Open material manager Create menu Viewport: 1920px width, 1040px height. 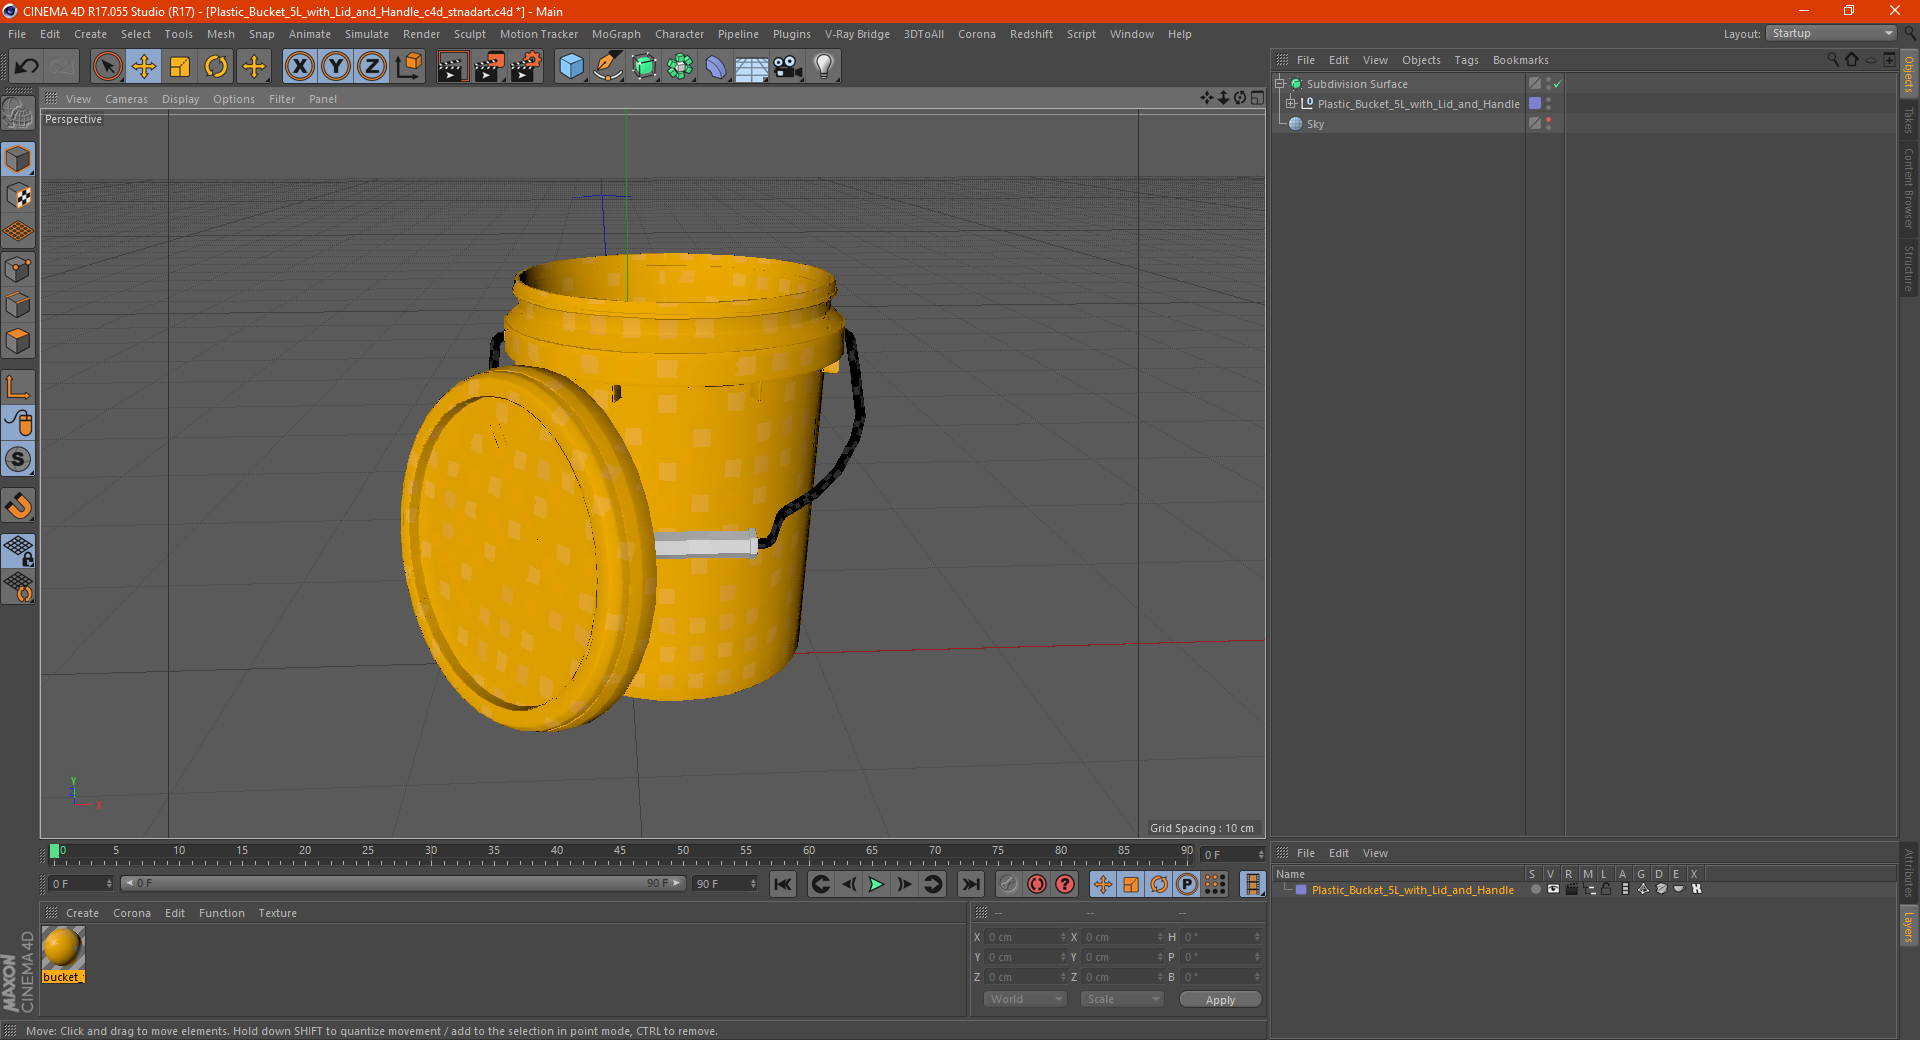pyautogui.click(x=82, y=913)
